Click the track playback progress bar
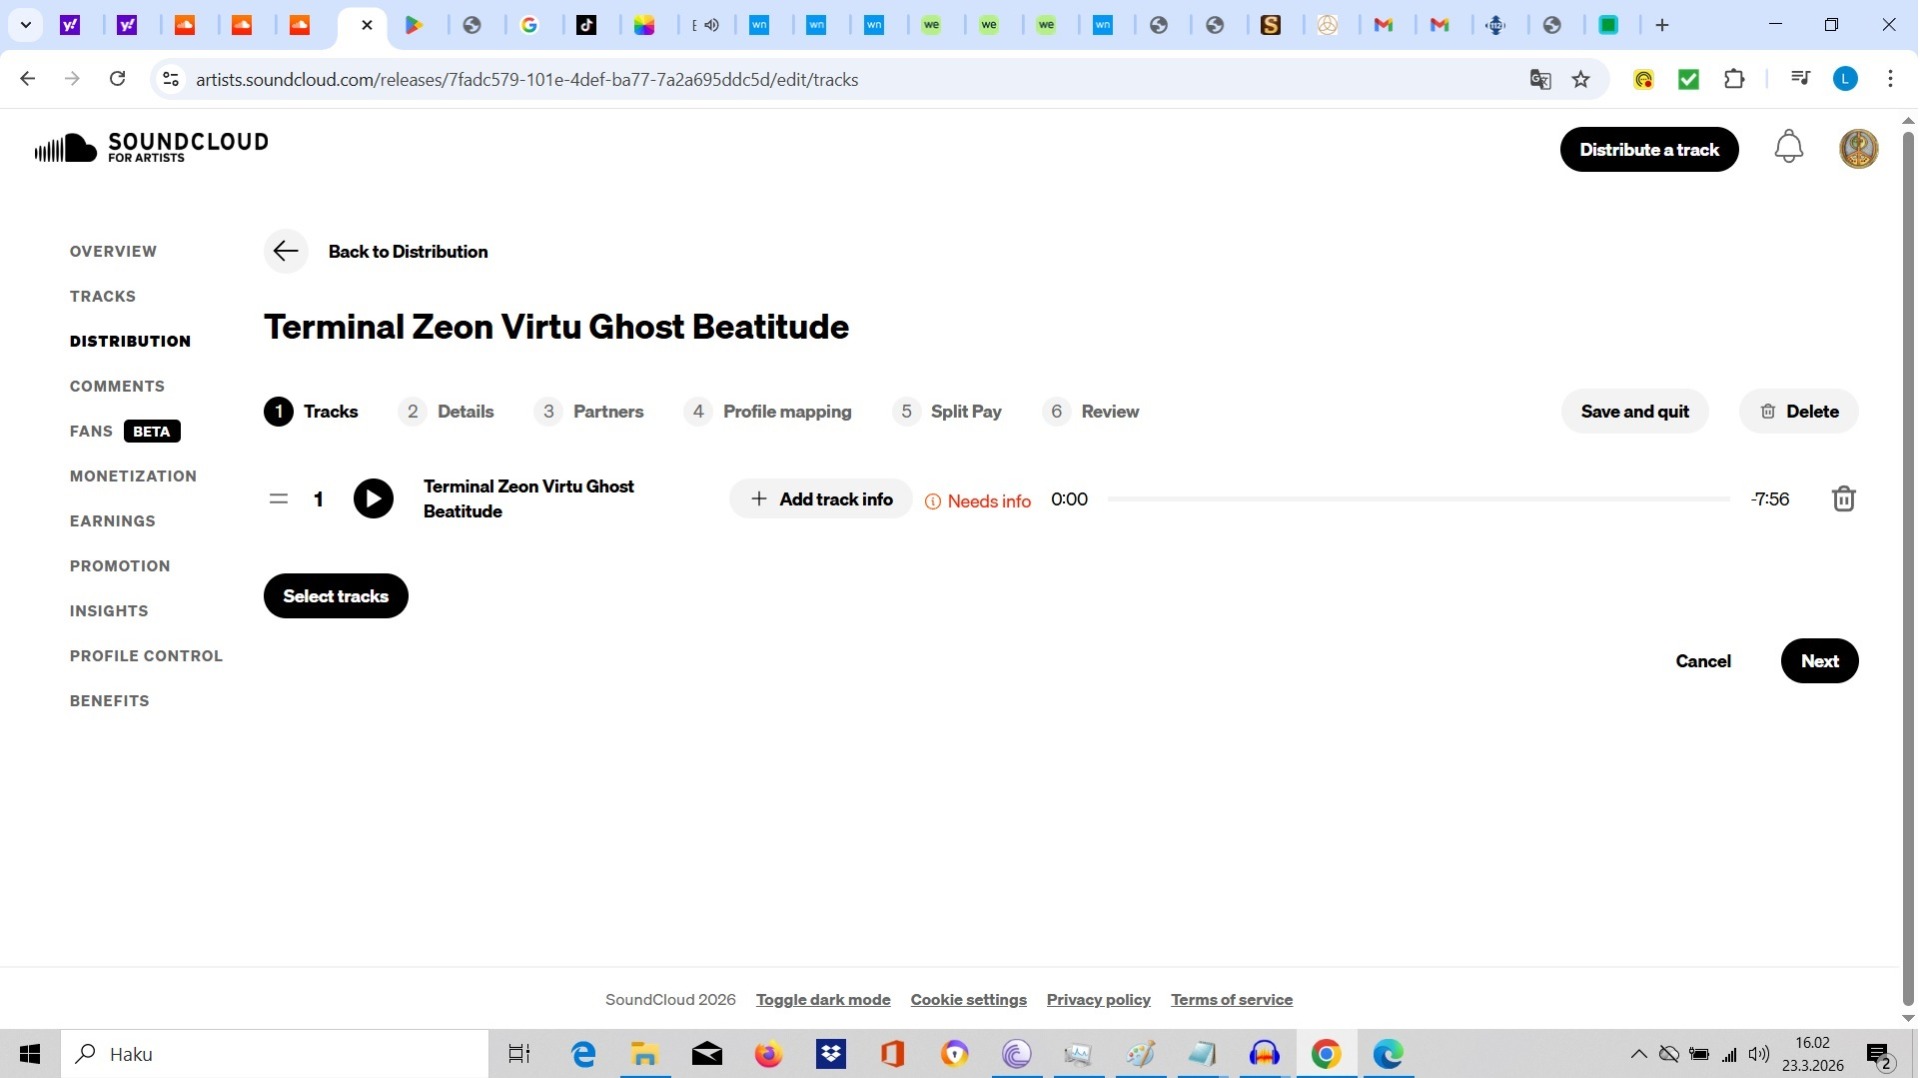Viewport: 1920px width, 1078px height. click(x=1418, y=499)
